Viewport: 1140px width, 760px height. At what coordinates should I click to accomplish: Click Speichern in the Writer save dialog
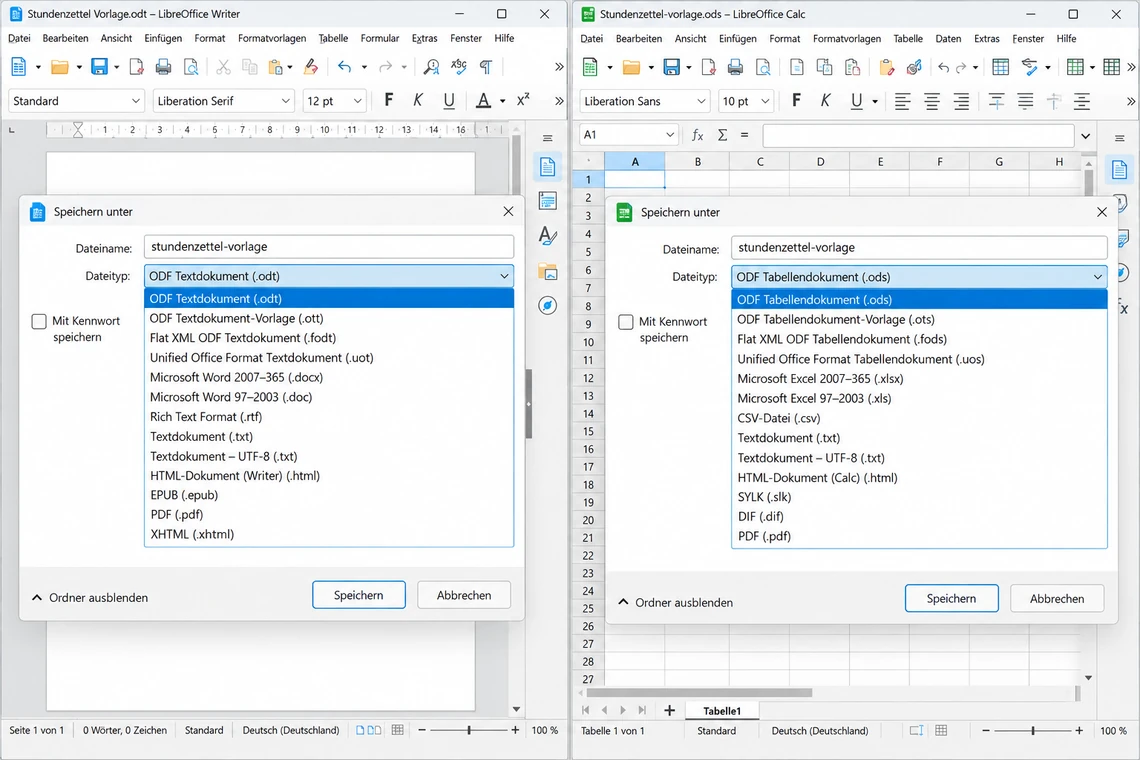(x=358, y=595)
